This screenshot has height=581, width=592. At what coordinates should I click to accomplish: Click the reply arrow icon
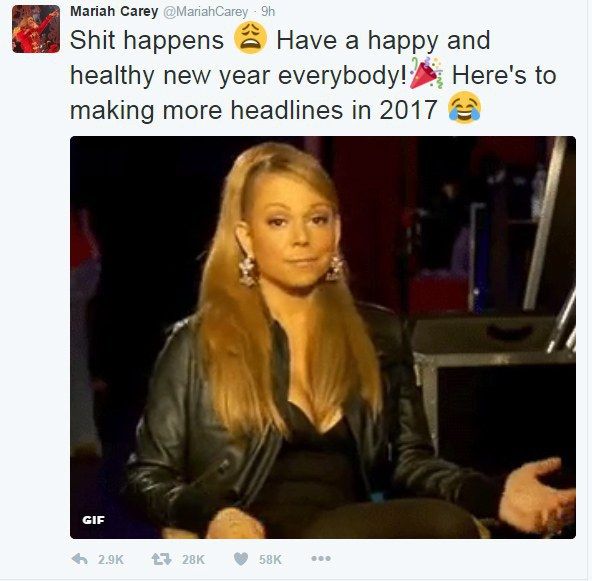80,559
